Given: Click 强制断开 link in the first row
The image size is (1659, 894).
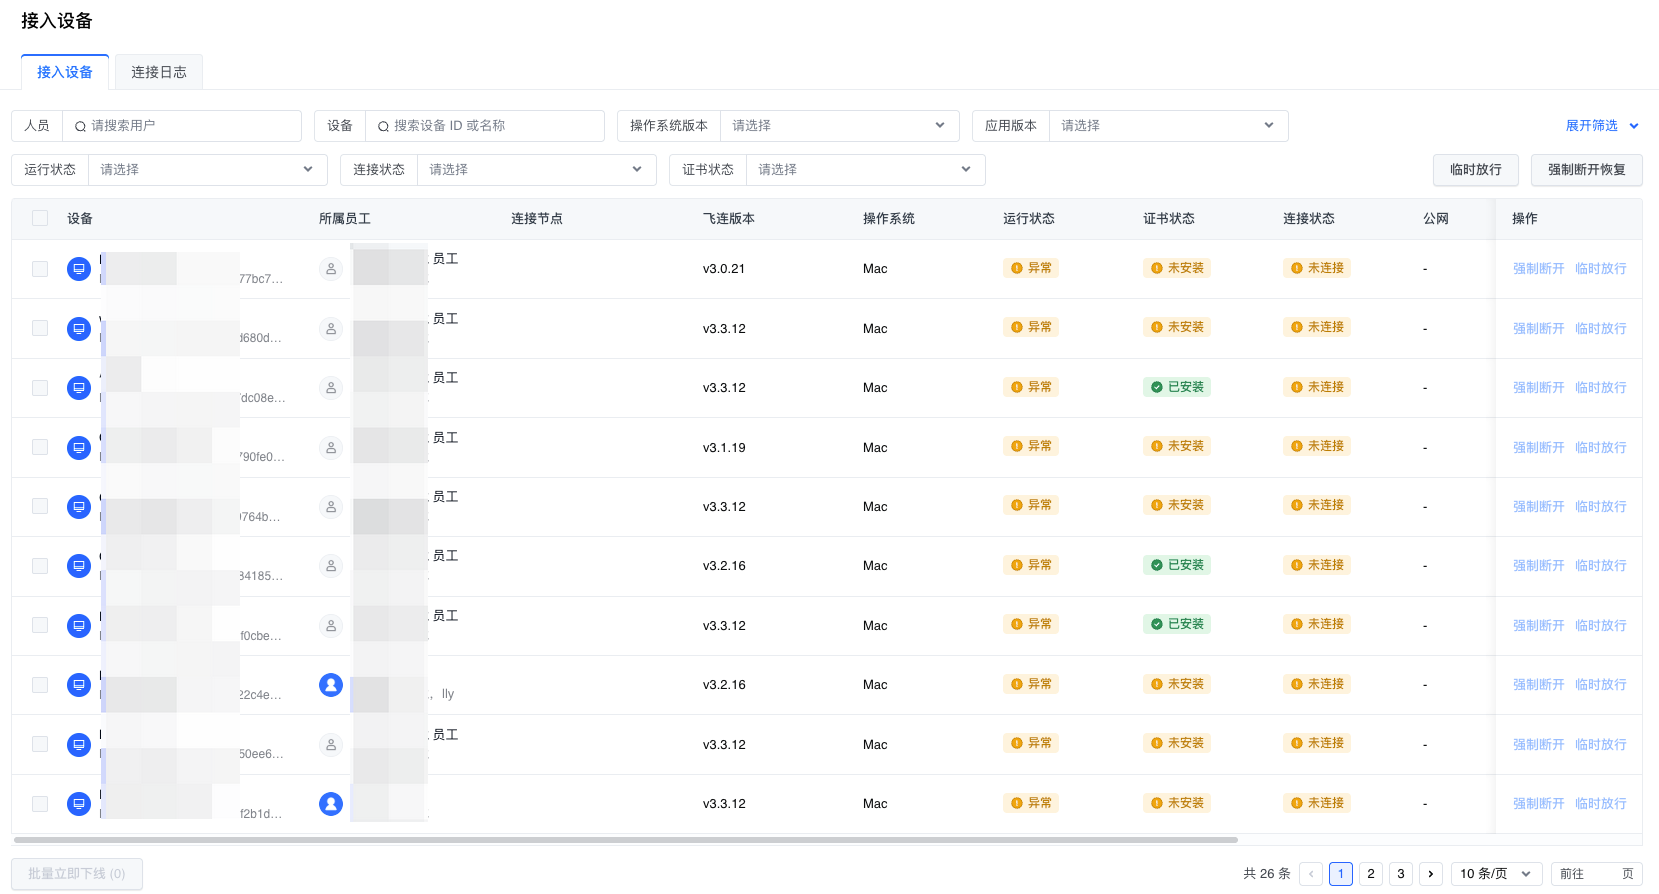Looking at the screenshot, I should pos(1538,269).
